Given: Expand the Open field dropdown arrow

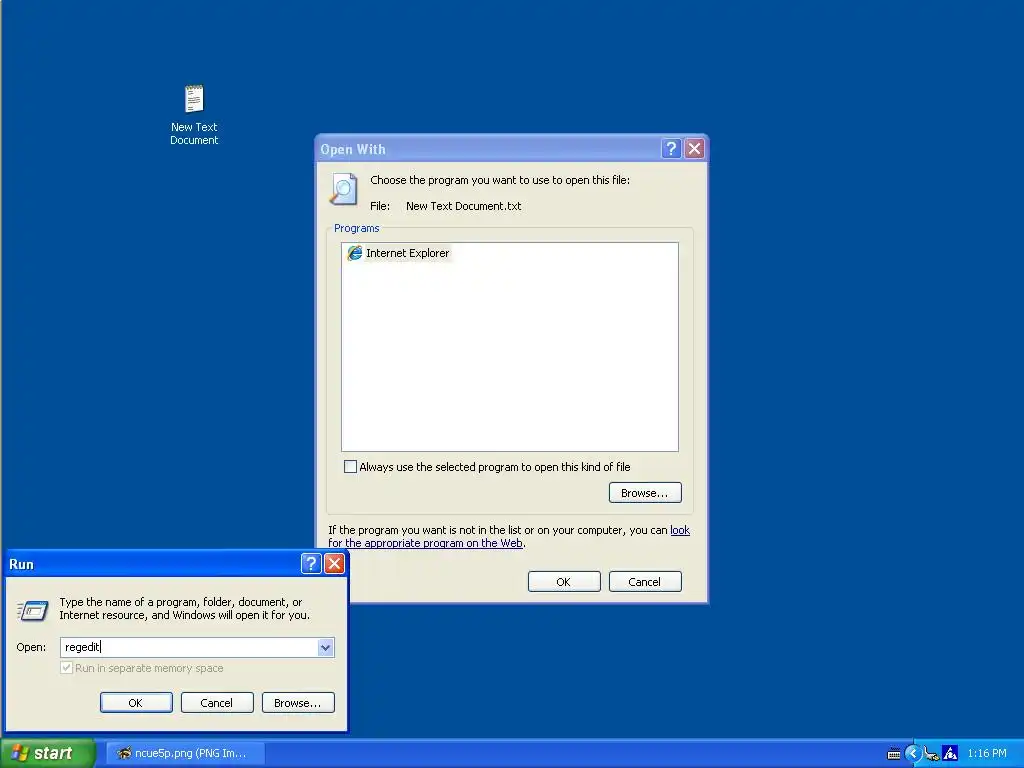Looking at the screenshot, I should coord(325,647).
